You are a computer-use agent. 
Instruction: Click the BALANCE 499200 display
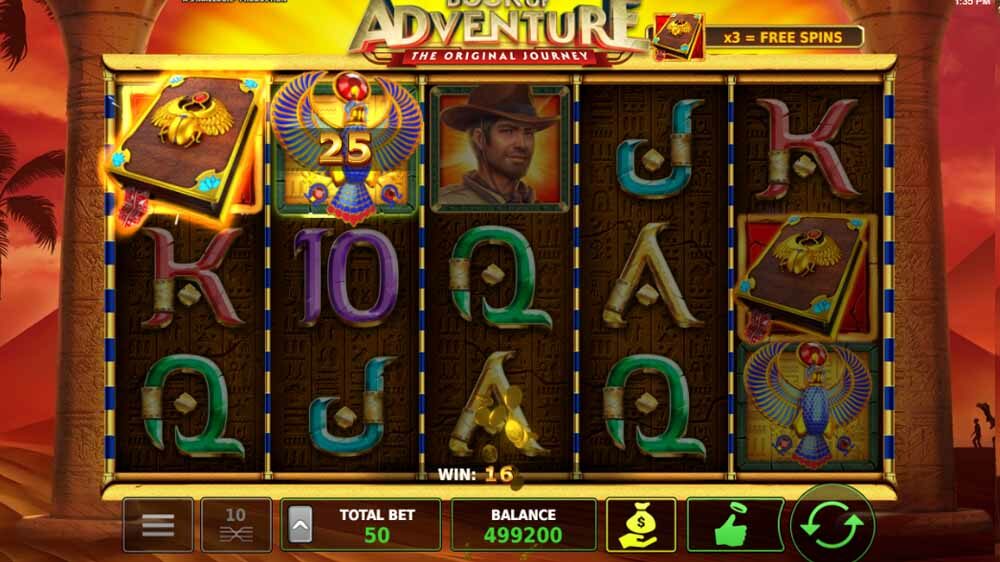tap(524, 524)
